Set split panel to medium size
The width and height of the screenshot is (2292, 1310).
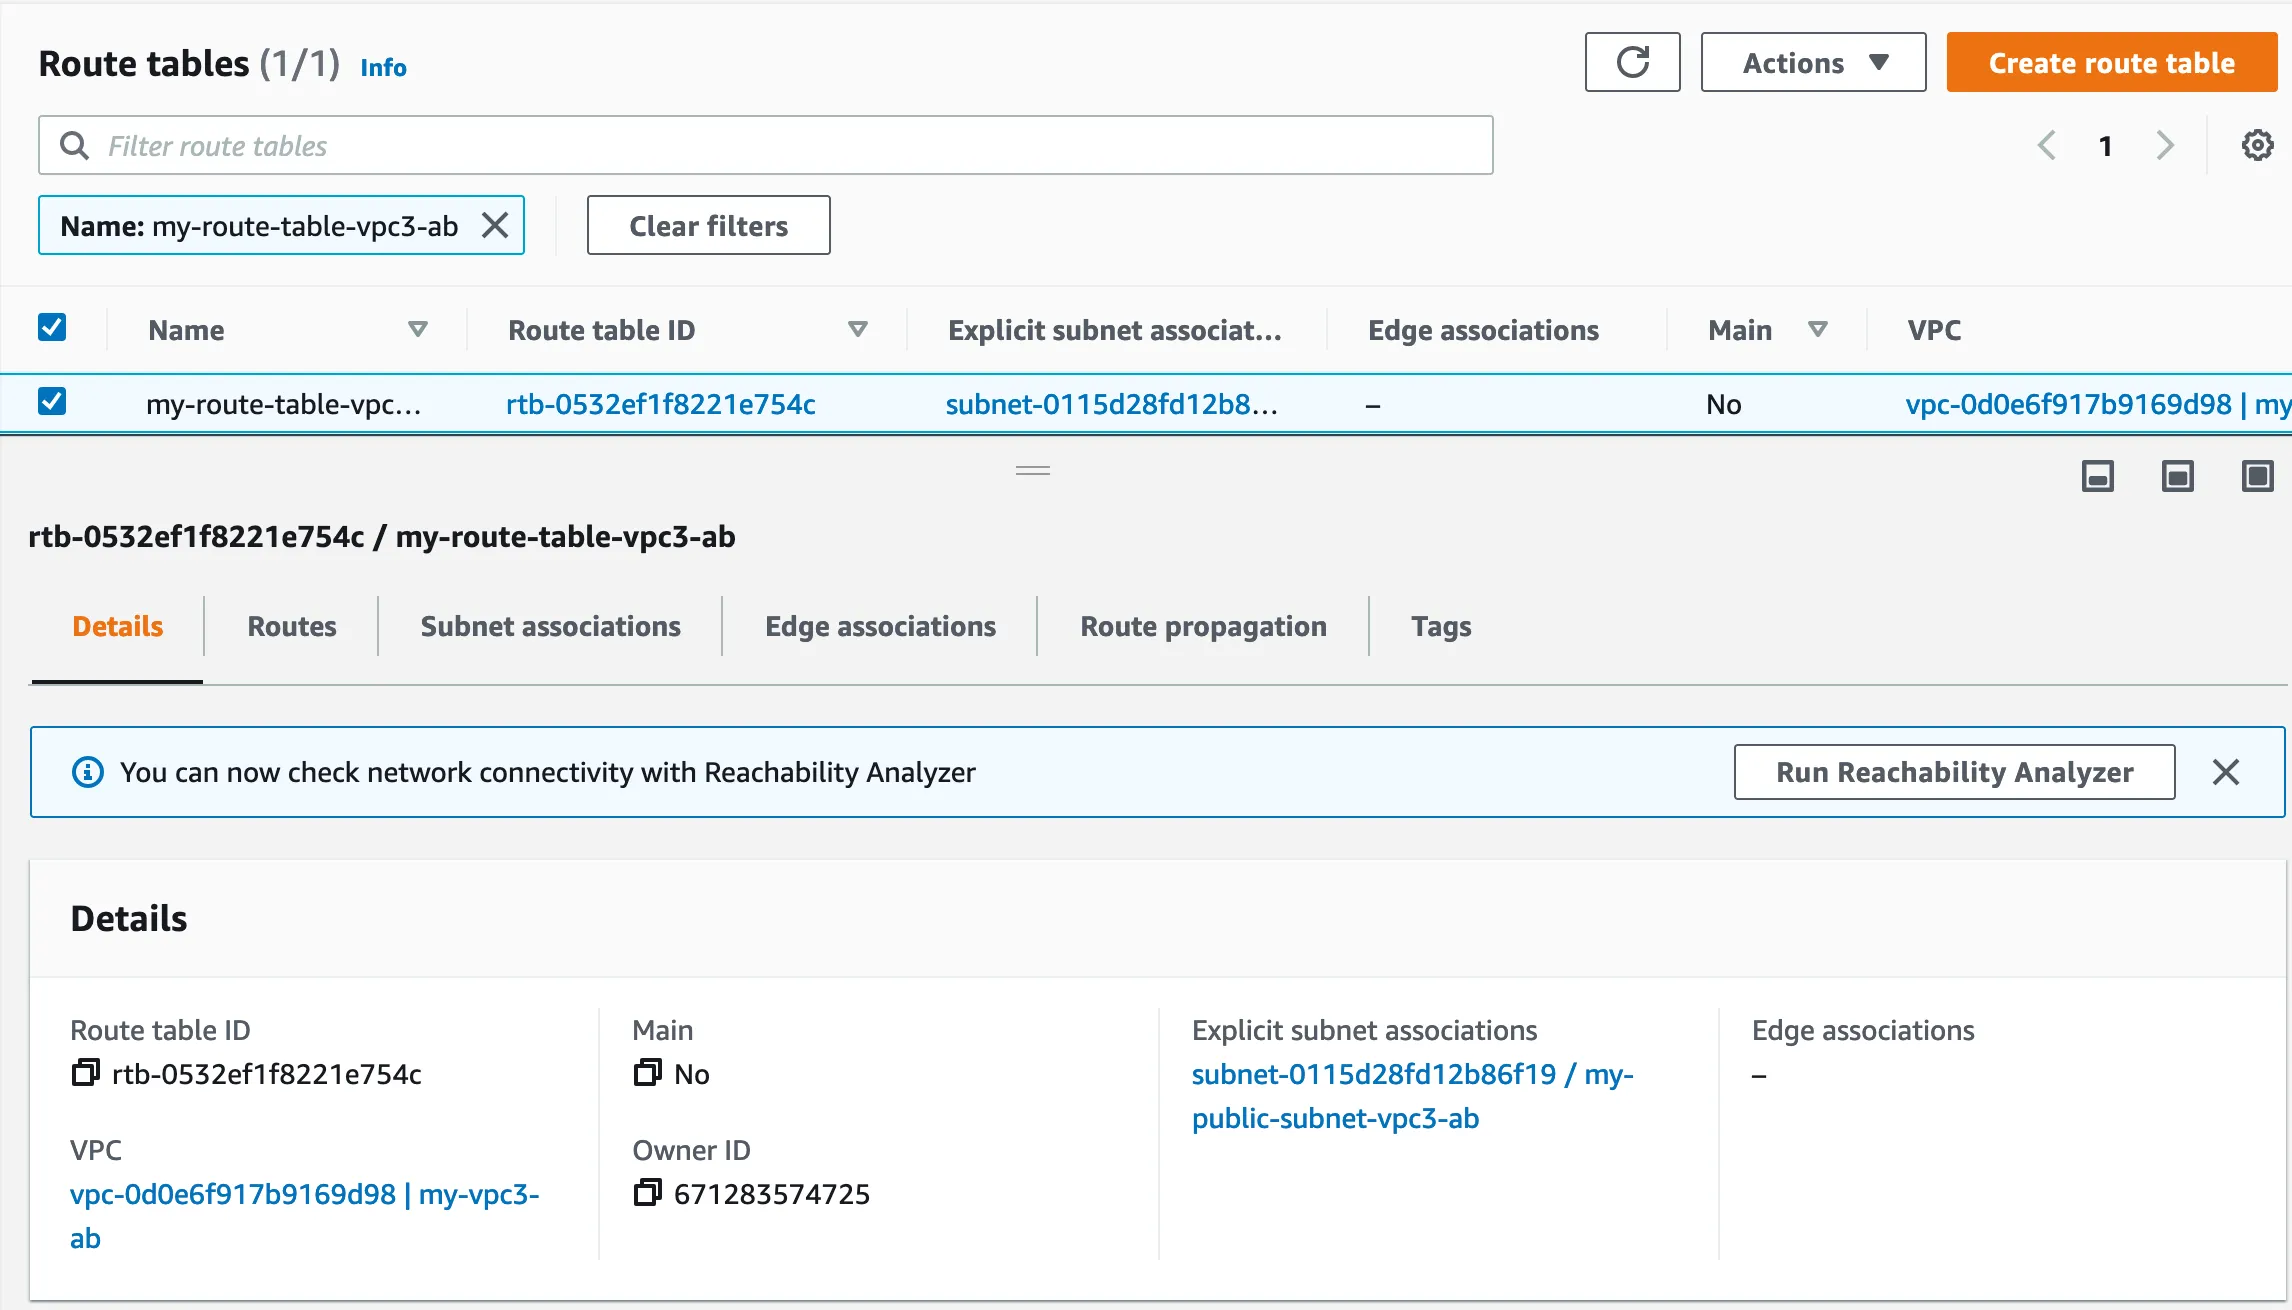(2177, 476)
